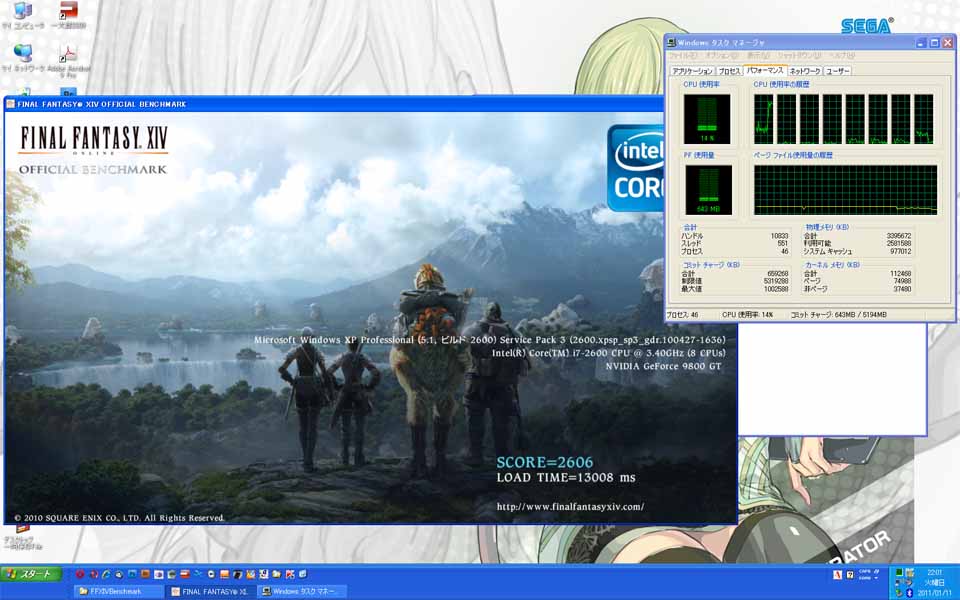Click status bar text プロセス: 46
960x600 pixels.
pyautogui.click(x=682, y=315)
